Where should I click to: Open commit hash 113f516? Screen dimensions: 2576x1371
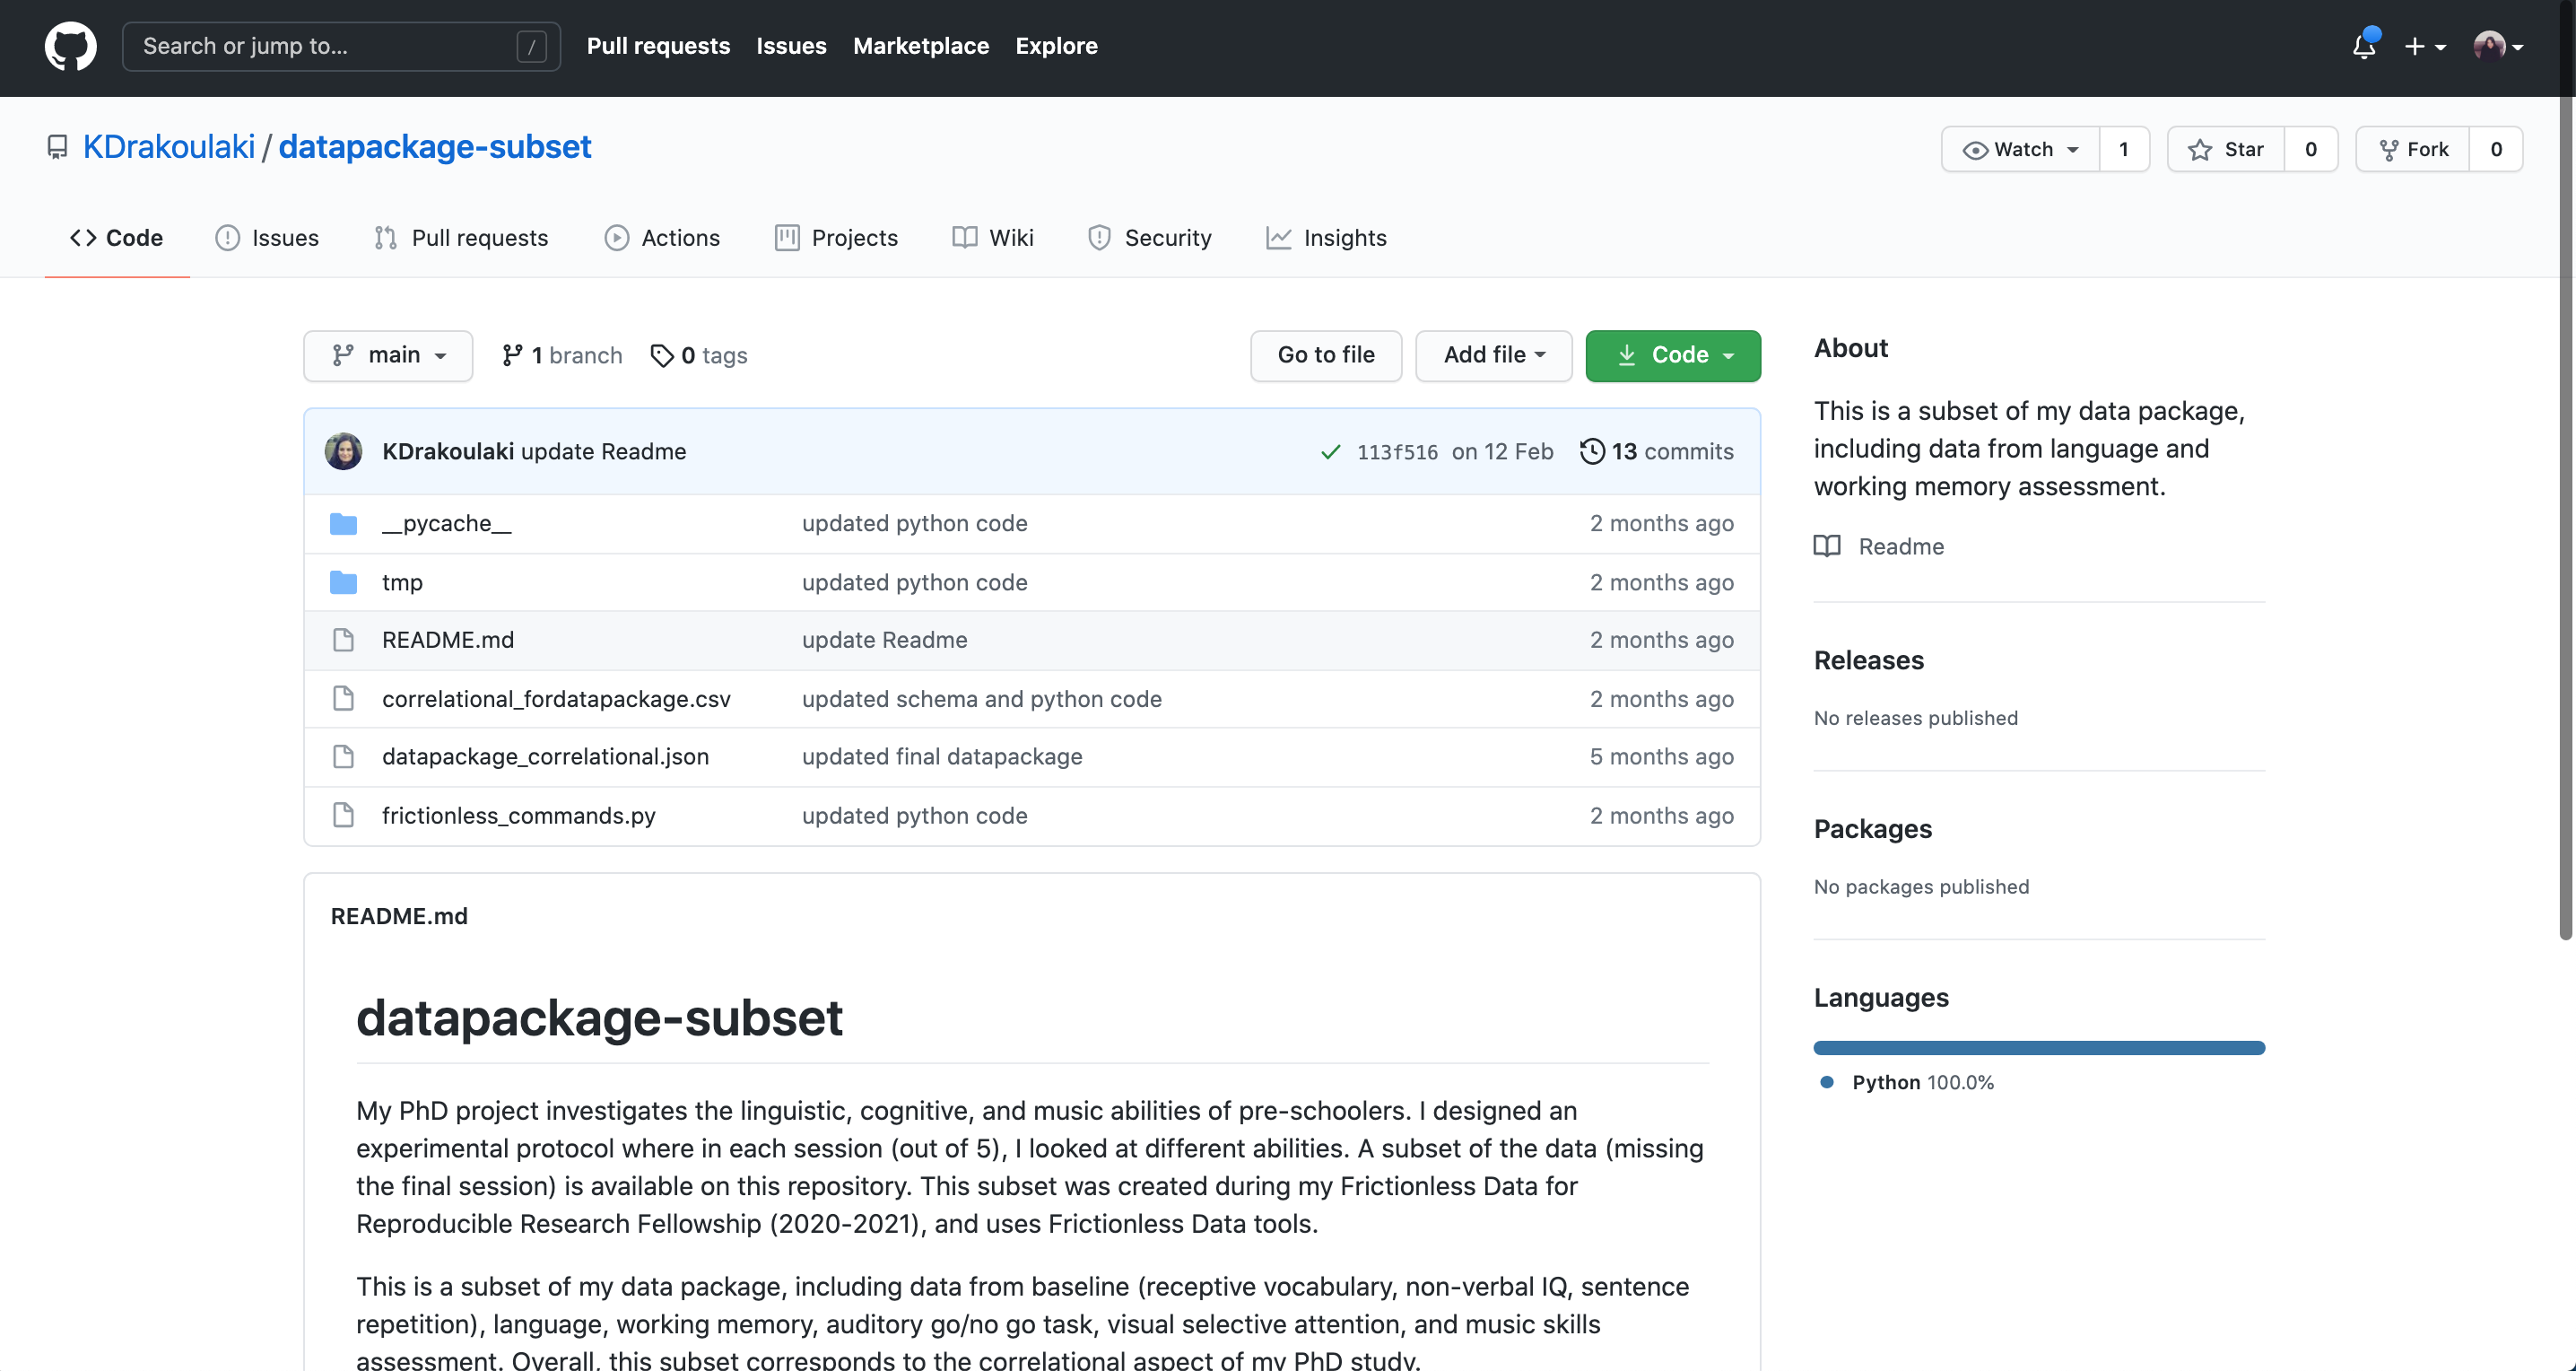(x=1397, y=452)
